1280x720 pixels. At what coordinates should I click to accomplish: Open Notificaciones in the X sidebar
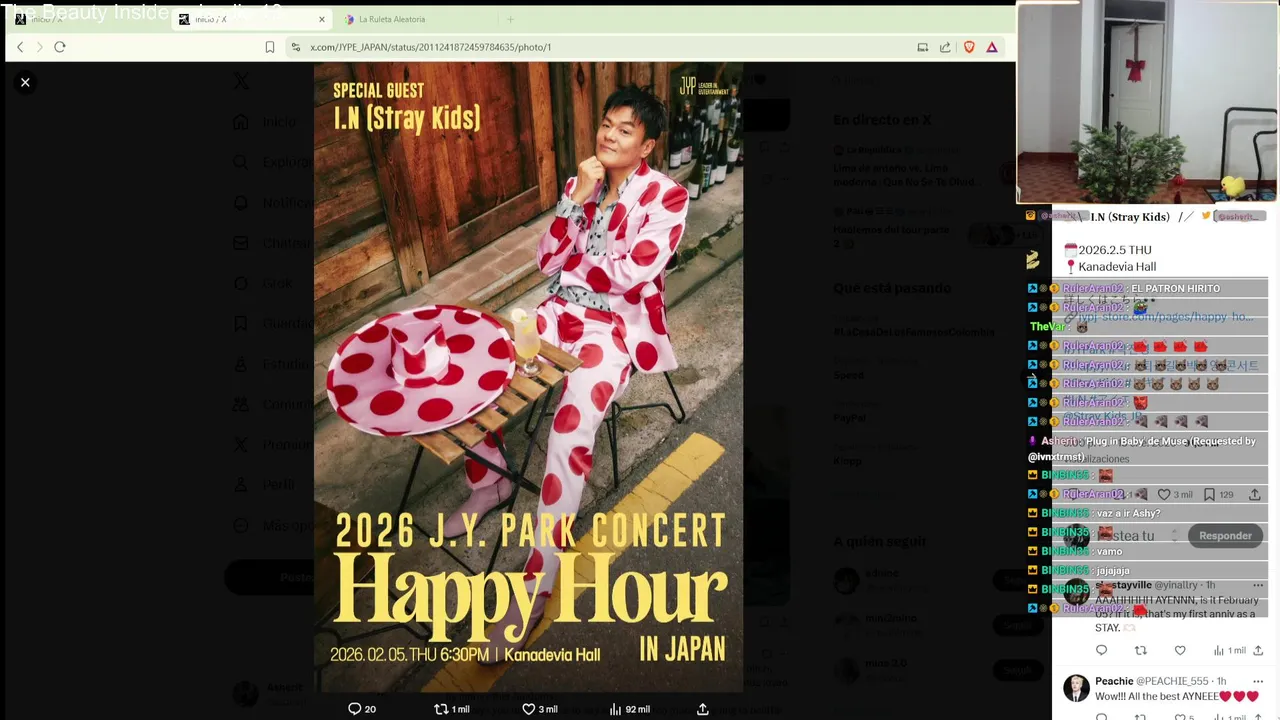pyautogui.click(x=274, y=203)
